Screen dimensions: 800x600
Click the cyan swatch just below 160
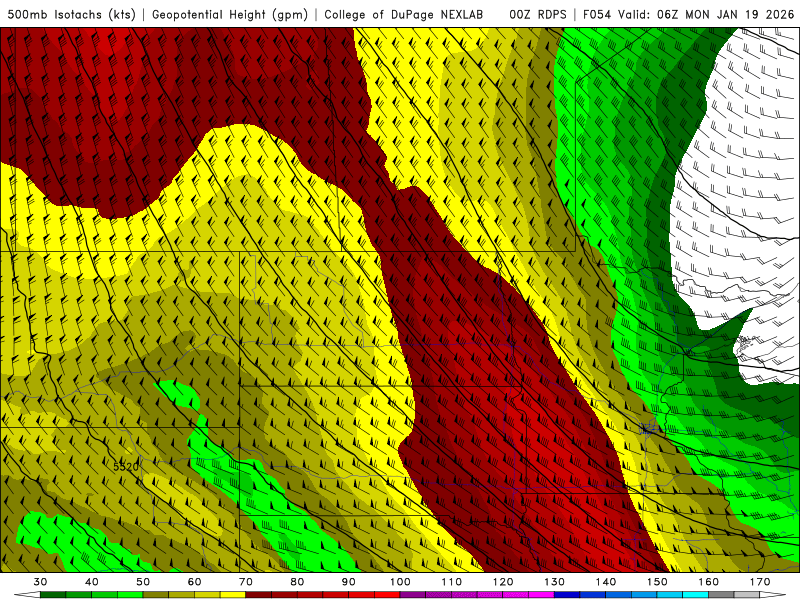coord(696,595)
